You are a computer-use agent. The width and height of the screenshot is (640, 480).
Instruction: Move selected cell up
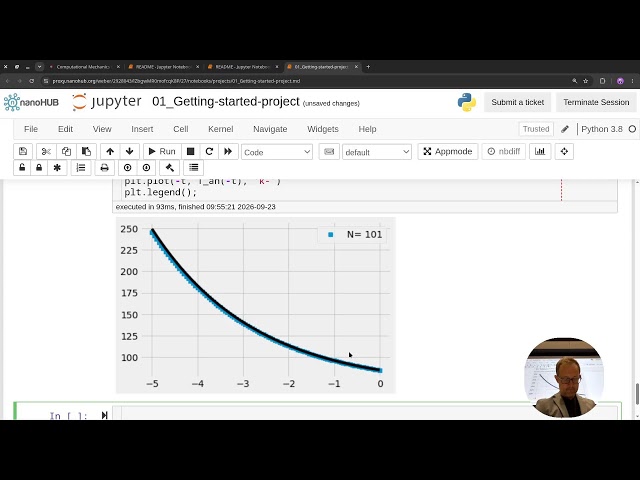tap(110, 151)
